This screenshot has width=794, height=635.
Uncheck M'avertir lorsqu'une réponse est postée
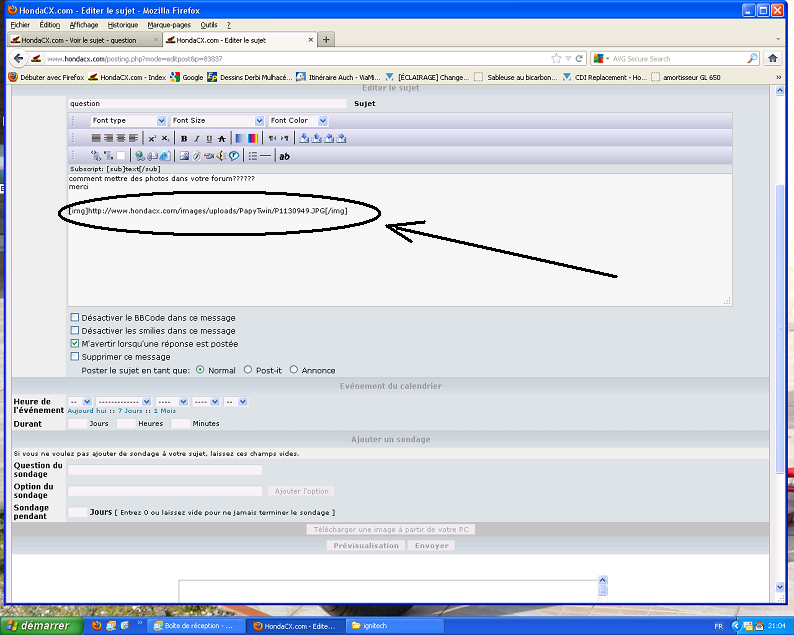(x=75, y=343)
